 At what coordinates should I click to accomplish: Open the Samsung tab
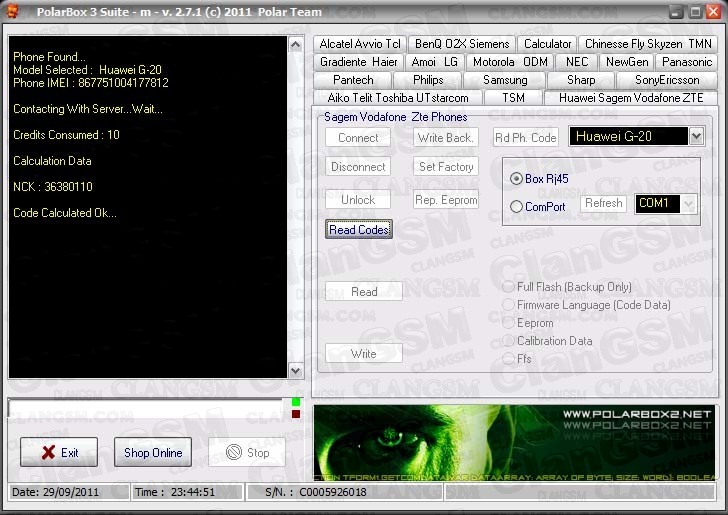(x=505, y=80)
